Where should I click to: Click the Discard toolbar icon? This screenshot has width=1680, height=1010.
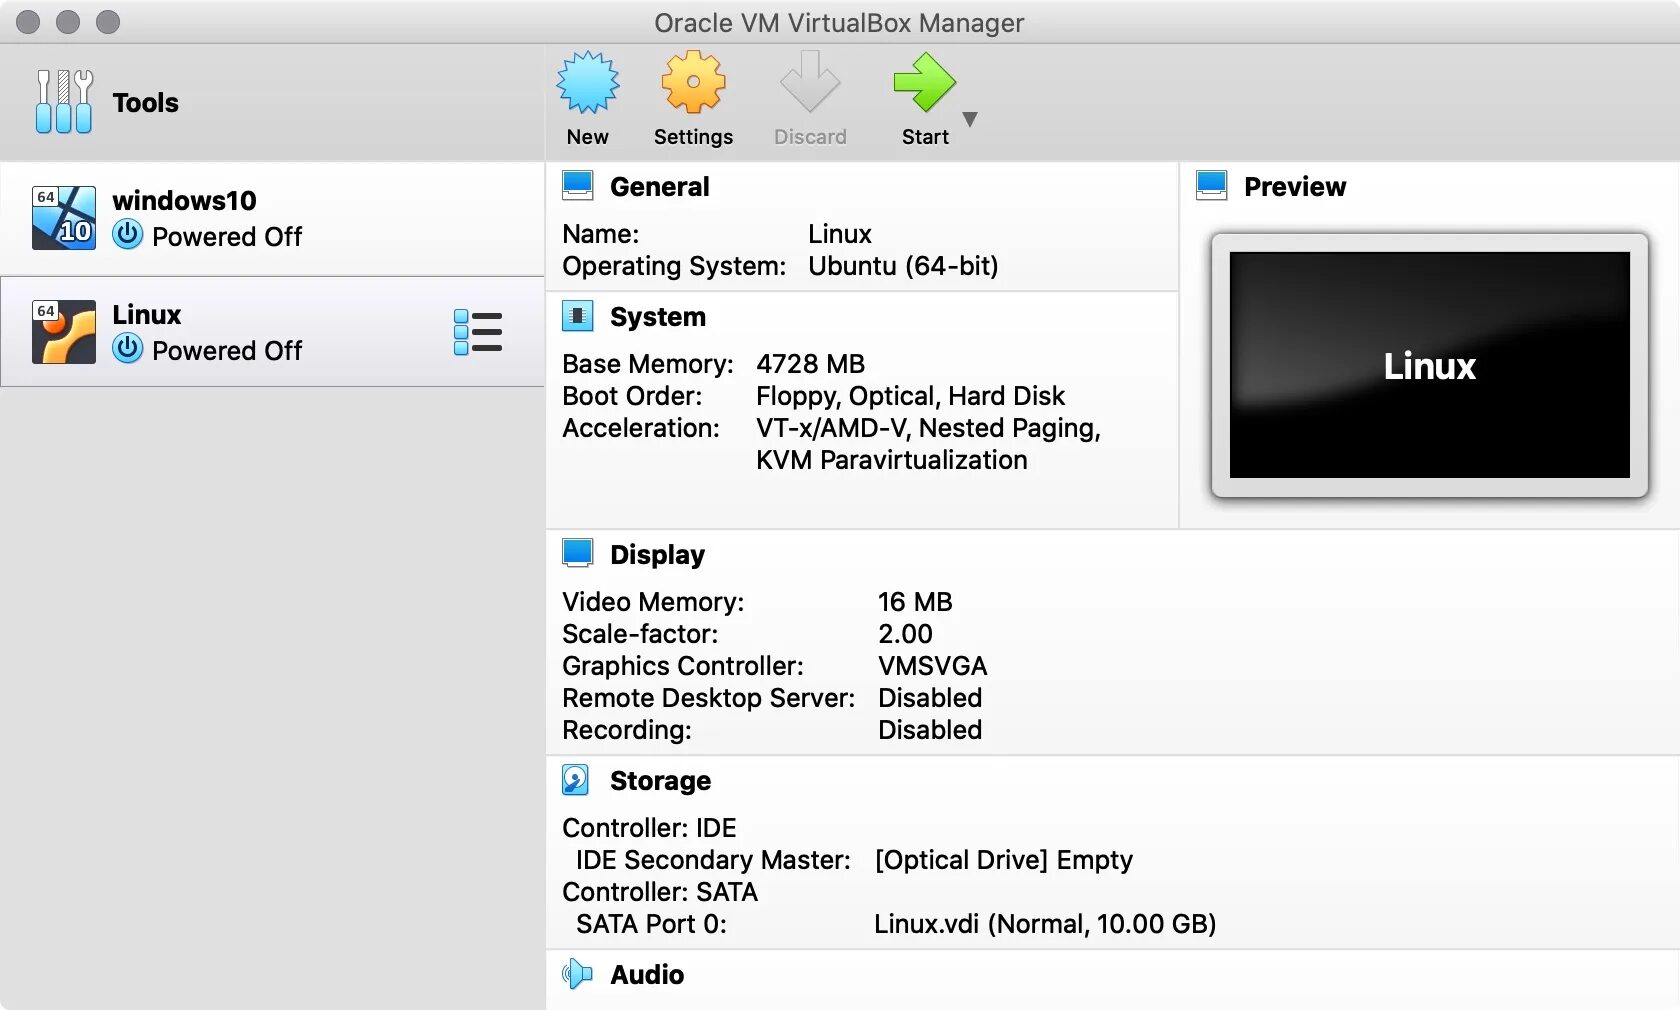click(810, 82)
